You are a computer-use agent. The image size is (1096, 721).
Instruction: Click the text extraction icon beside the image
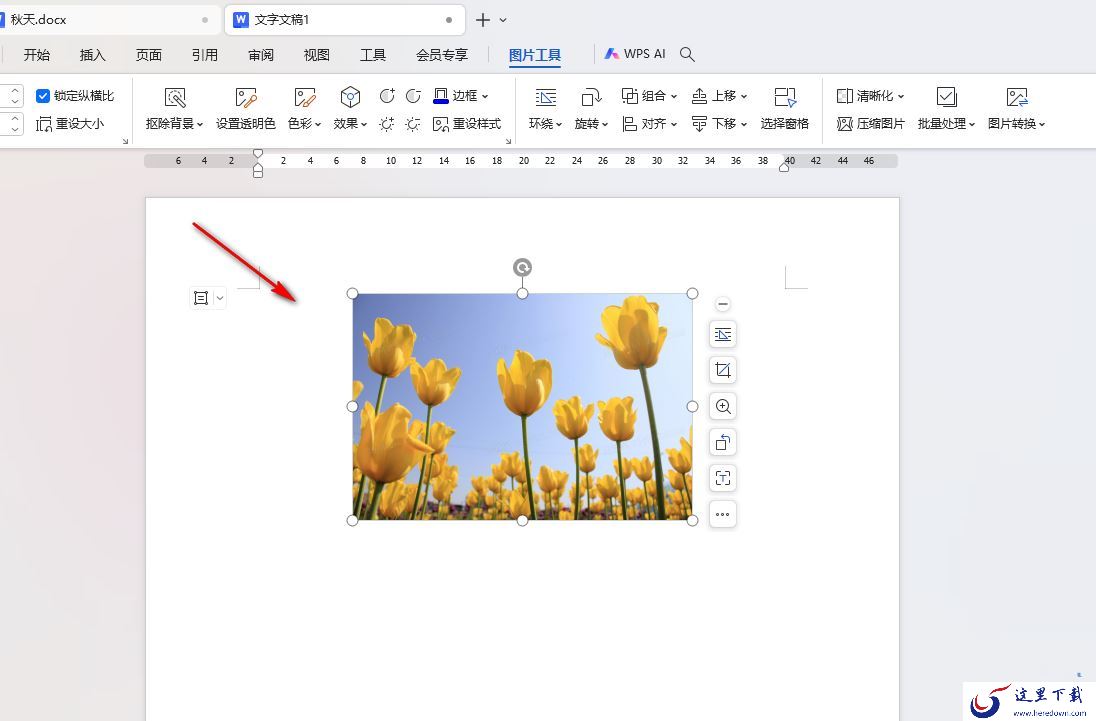pyautogui.click(x=723, y=479)
